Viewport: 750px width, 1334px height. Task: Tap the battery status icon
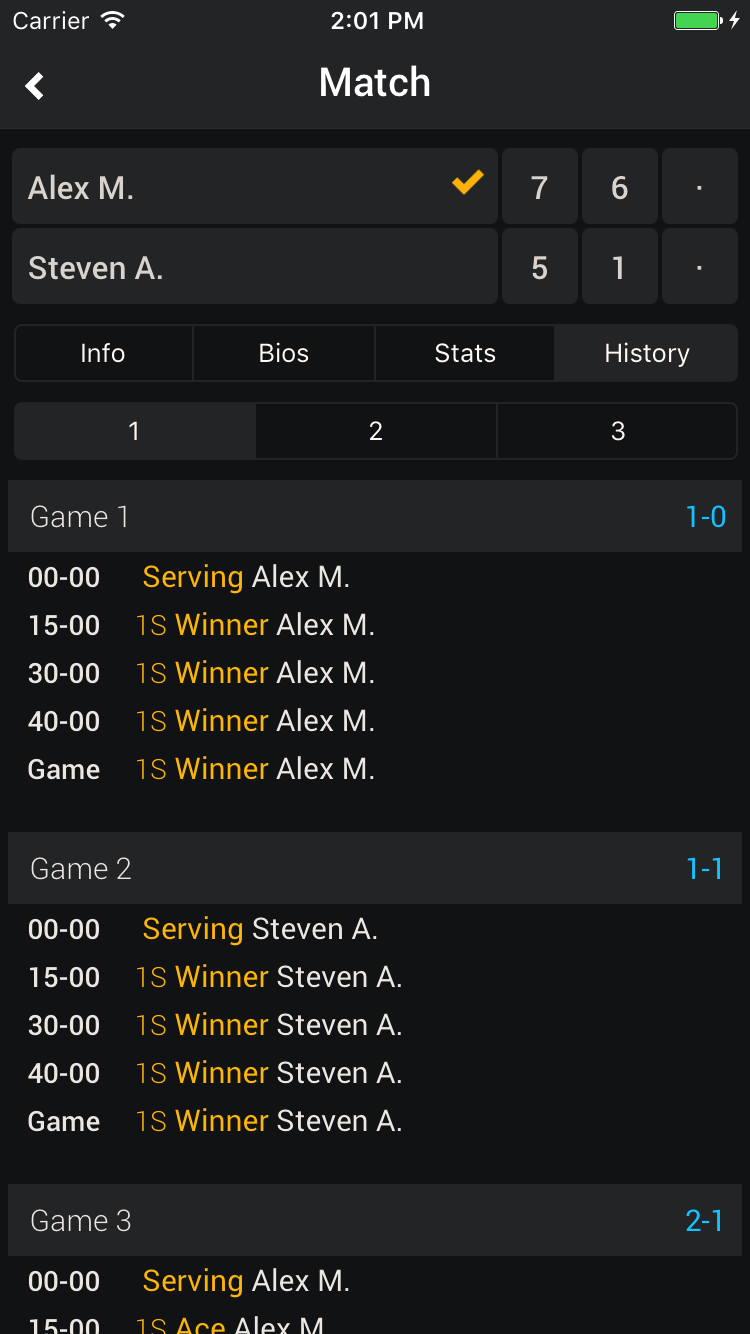pos(697,21)
